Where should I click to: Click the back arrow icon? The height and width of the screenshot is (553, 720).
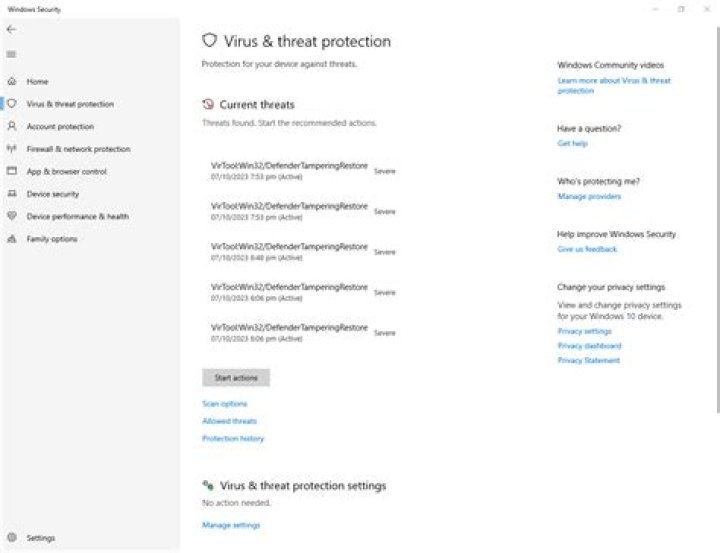tap(11, 29)
